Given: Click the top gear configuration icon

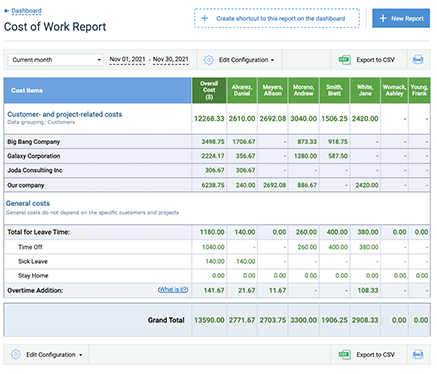Looking at the screenshot, I should 209,60.
